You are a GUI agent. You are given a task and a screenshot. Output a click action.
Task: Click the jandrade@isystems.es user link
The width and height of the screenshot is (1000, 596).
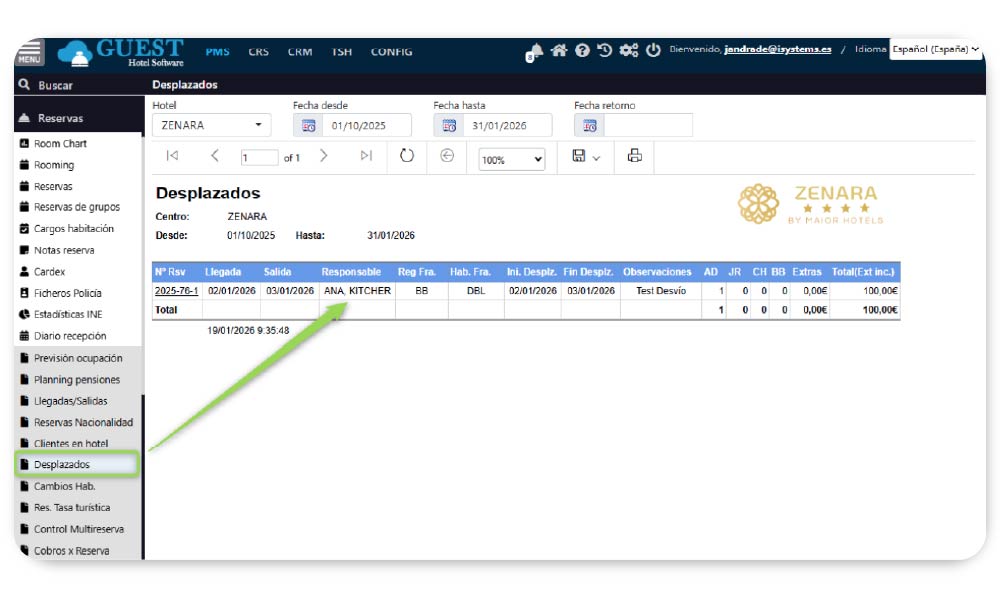777,49
